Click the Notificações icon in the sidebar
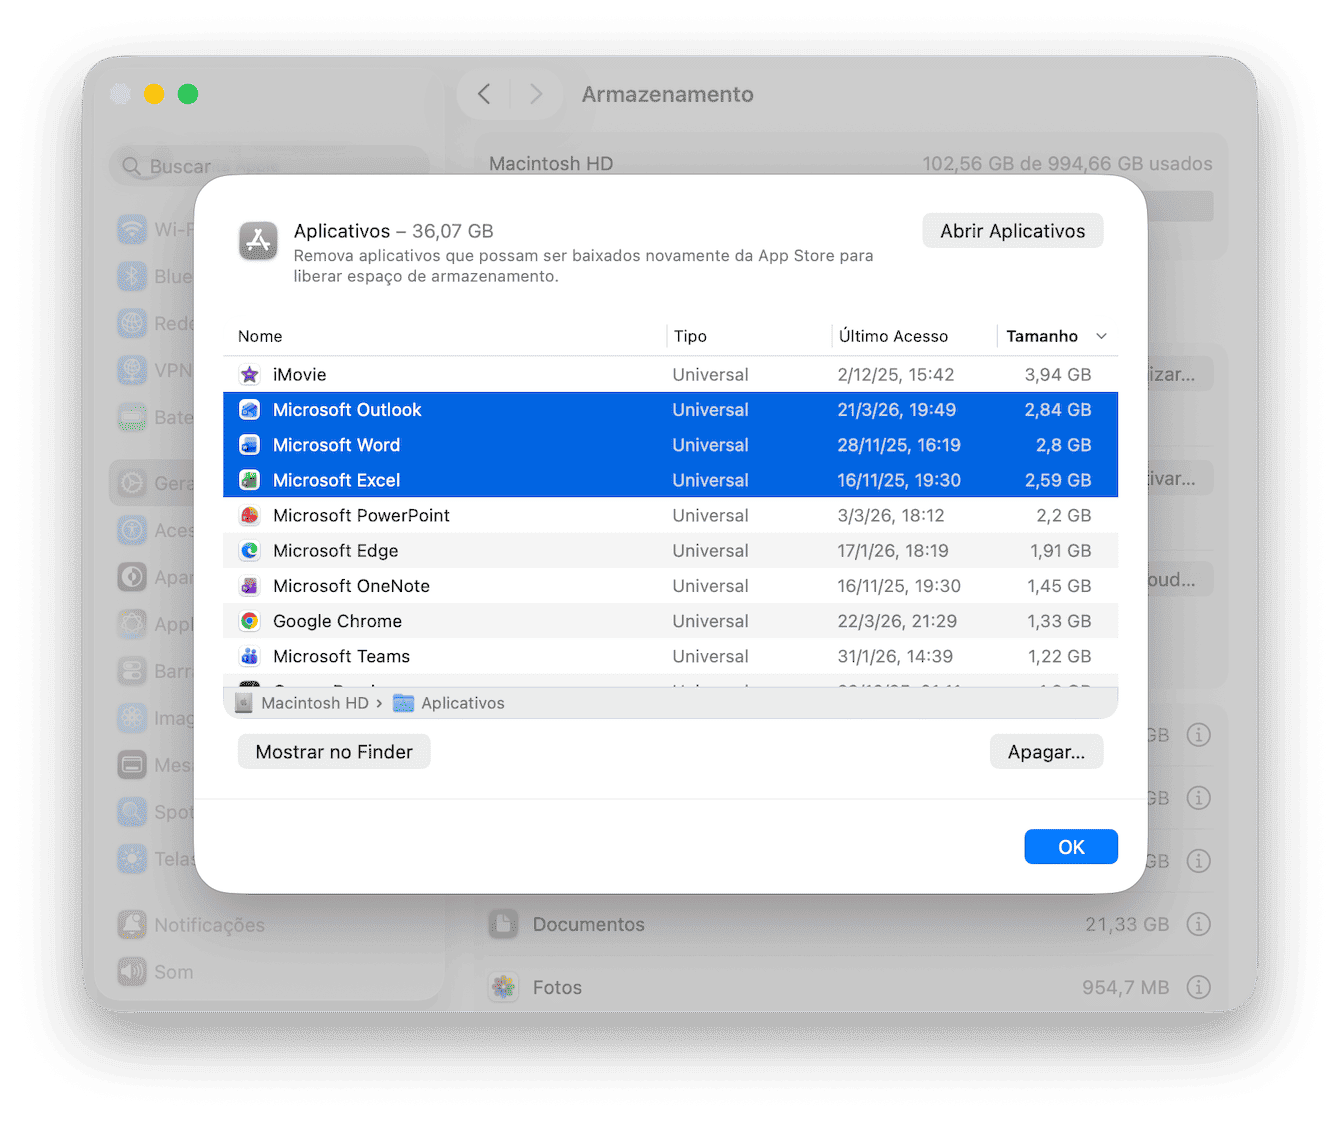Image resolution: width=1340 pixels, height=1121 pixels. (132, 925)
